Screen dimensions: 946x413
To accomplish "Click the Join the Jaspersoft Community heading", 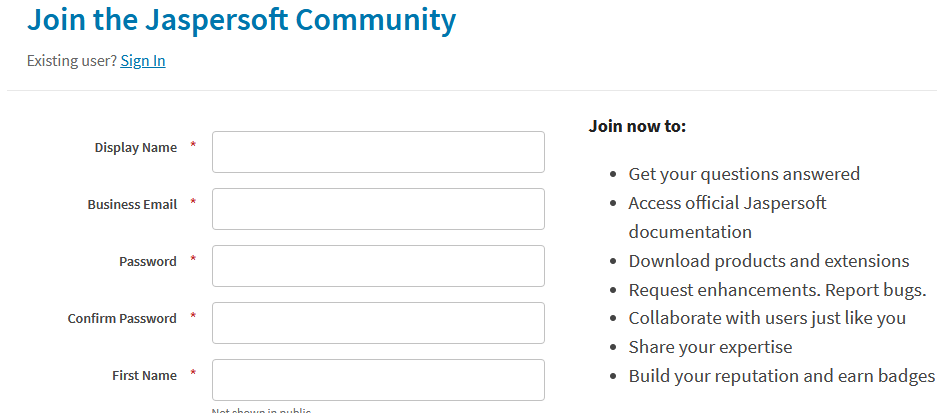I will click(241, 19).
